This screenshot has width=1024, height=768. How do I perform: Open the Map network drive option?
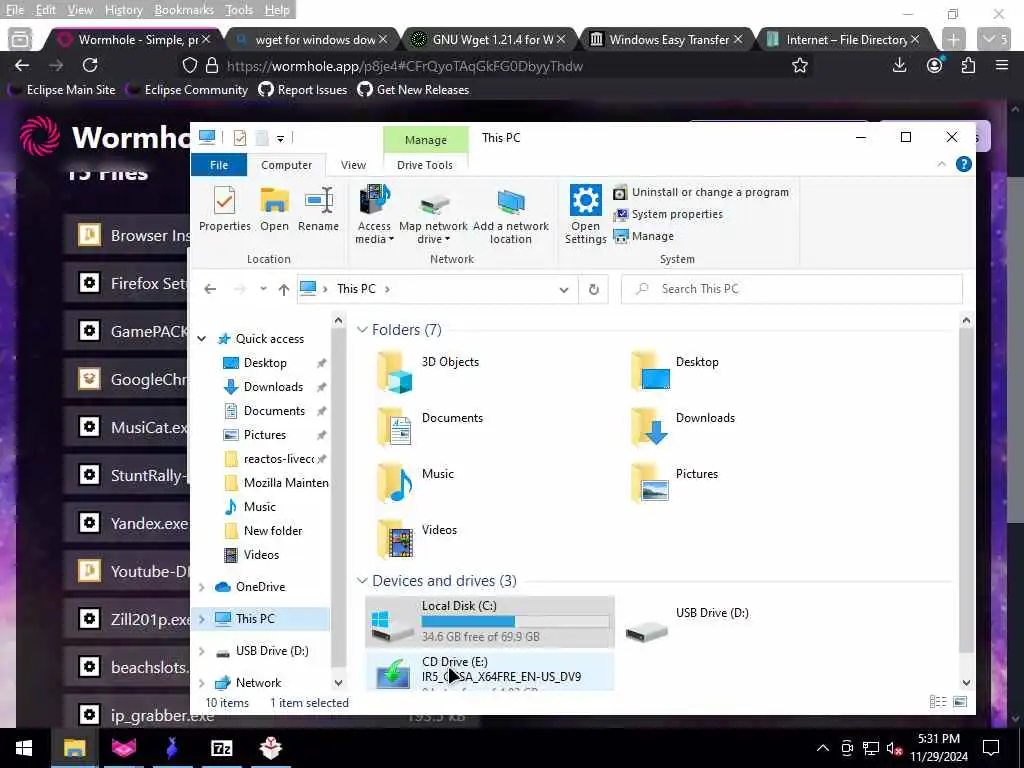click(x=433, y=214)
